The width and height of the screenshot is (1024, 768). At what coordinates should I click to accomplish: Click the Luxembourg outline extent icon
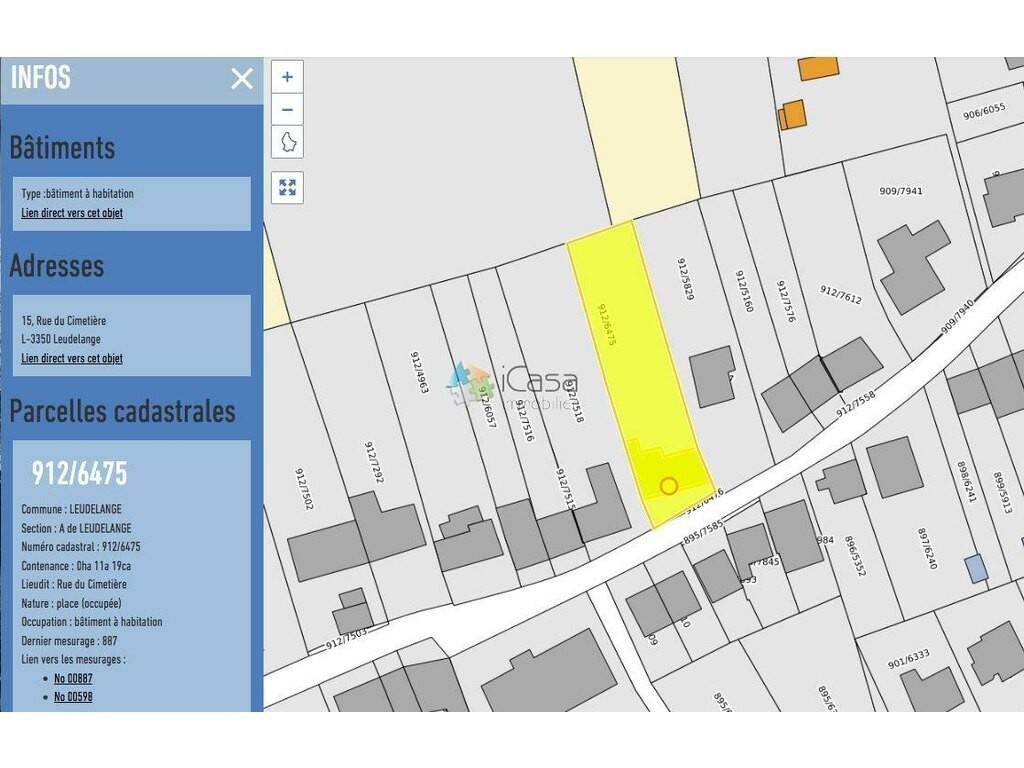288,141
